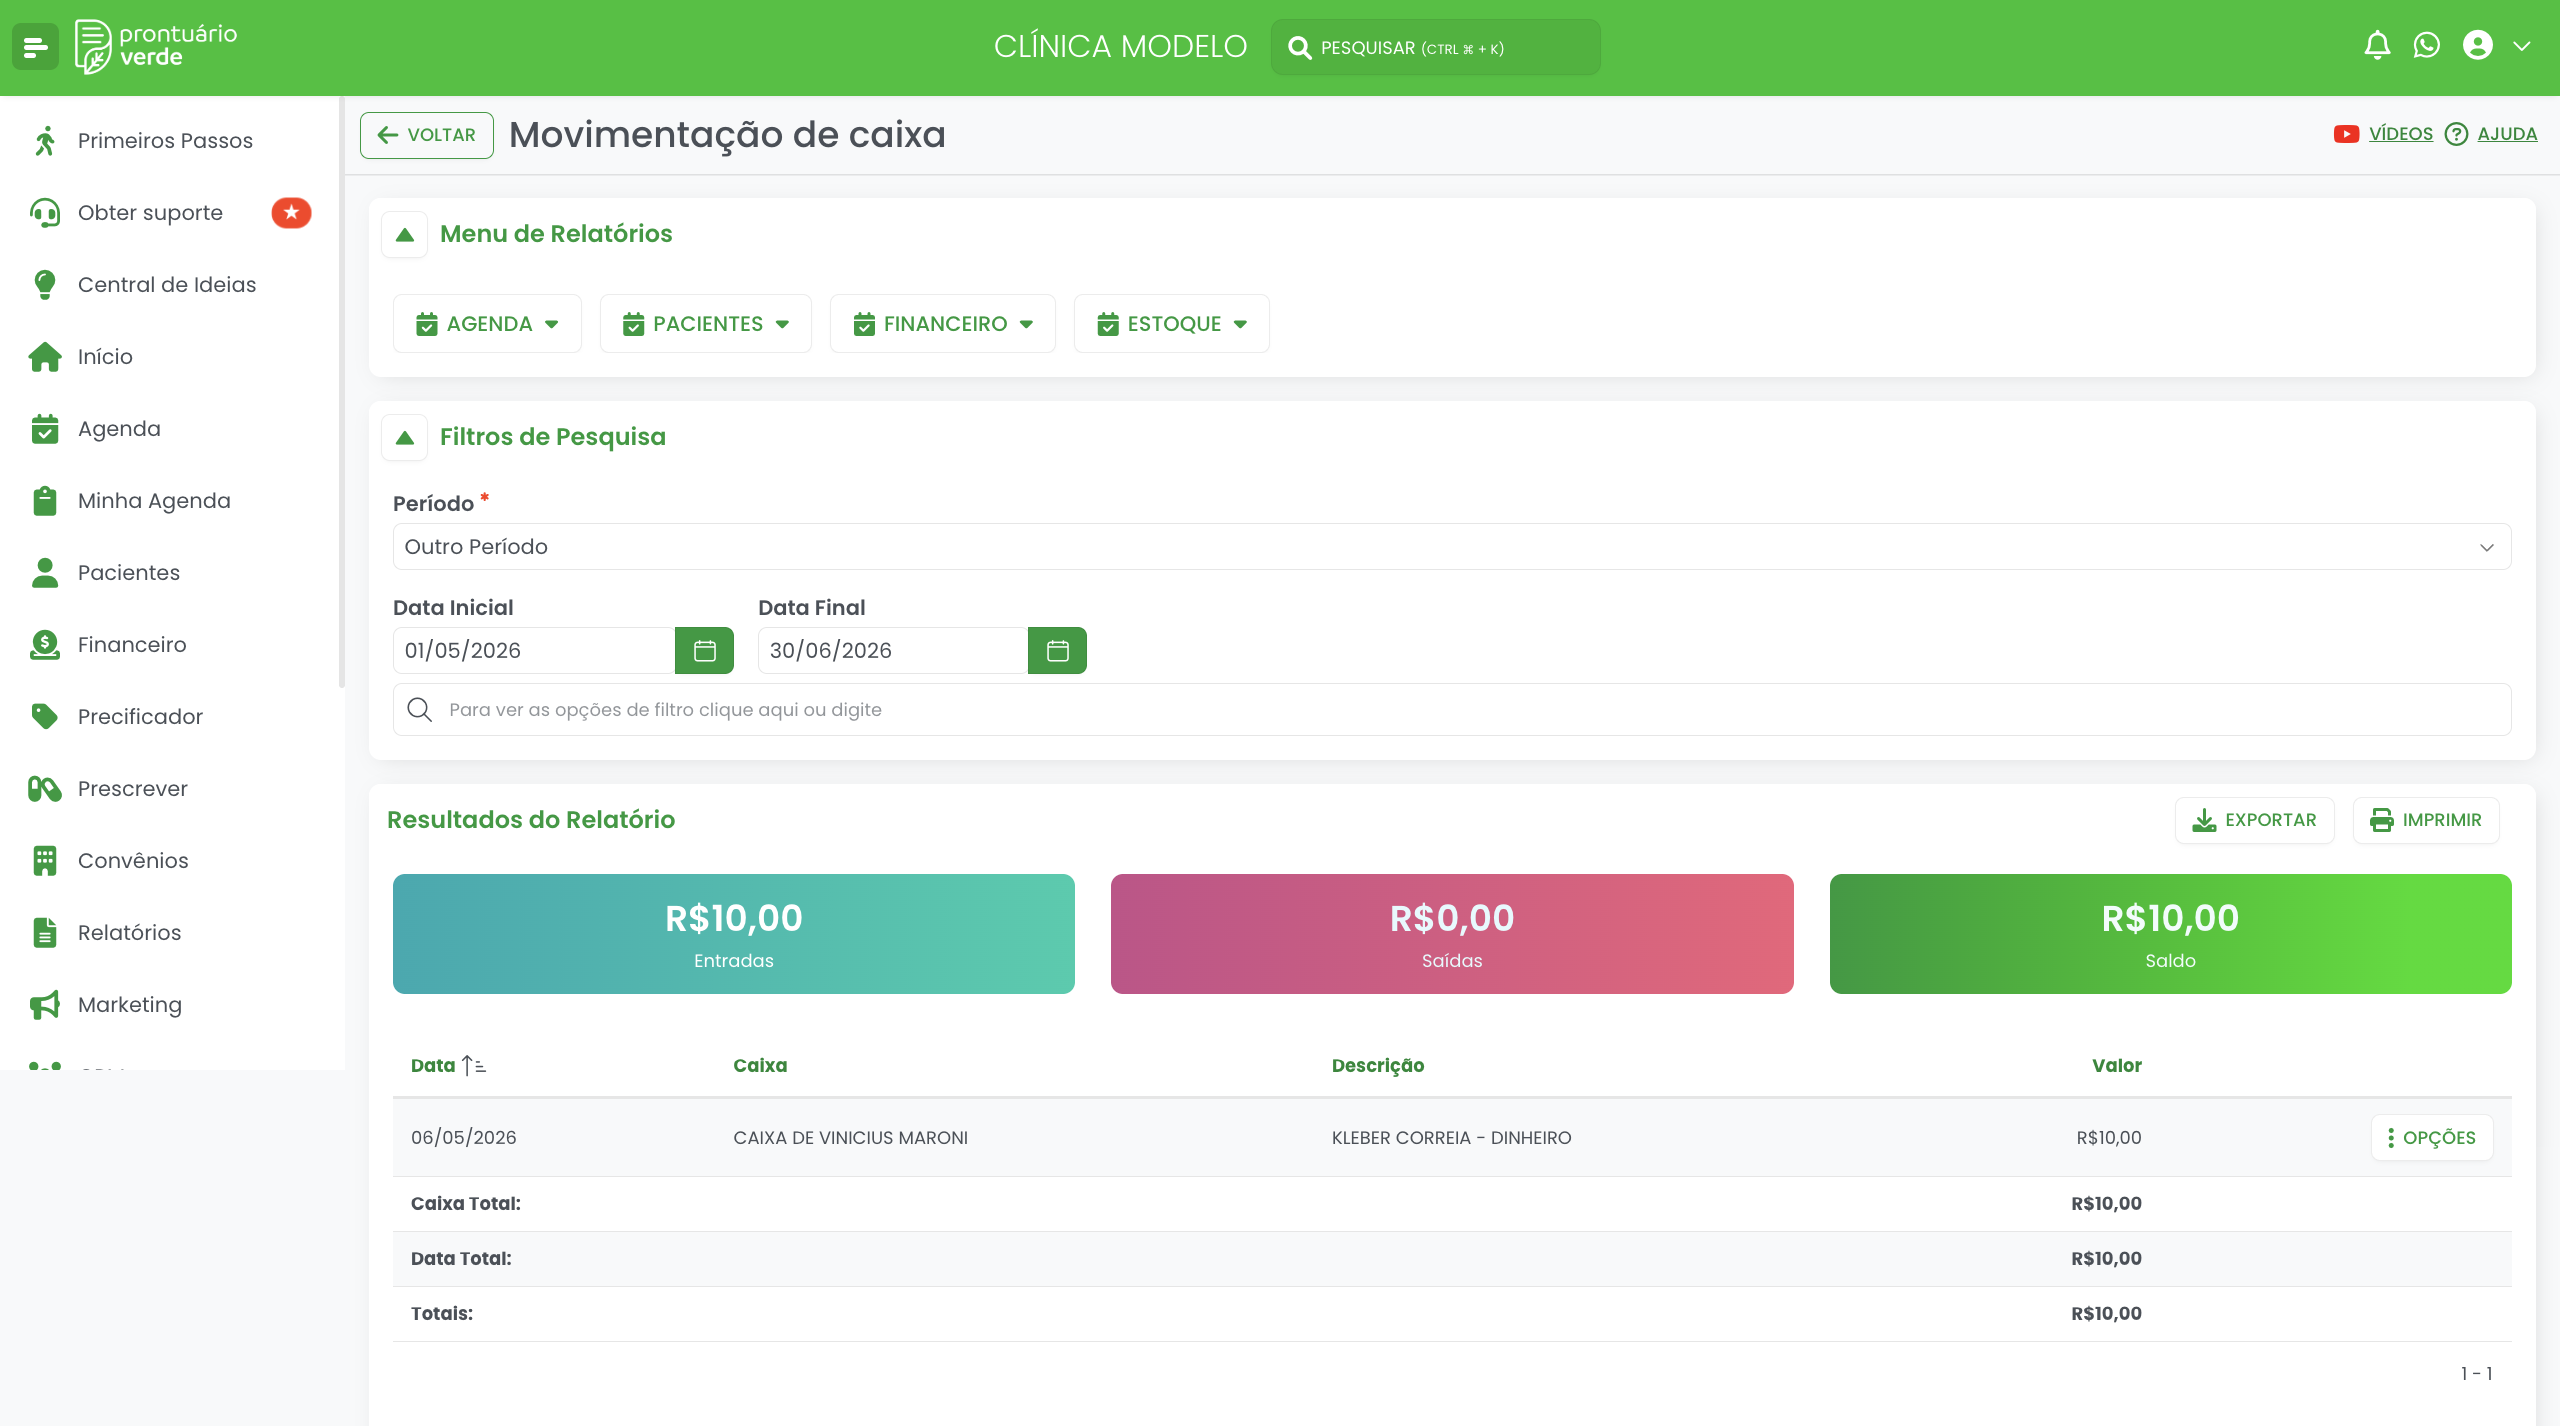Image resolution: width=2560 pixels, height=1426 pixels.
Task: Open the WhatsApp icon in header
Action: pyautogui.click(x=2426, y=46)
